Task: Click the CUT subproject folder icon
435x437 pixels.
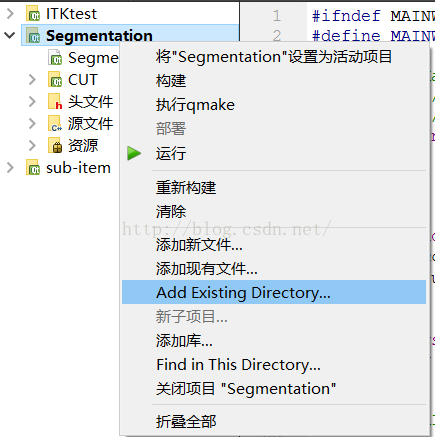Action: point(55,79)
